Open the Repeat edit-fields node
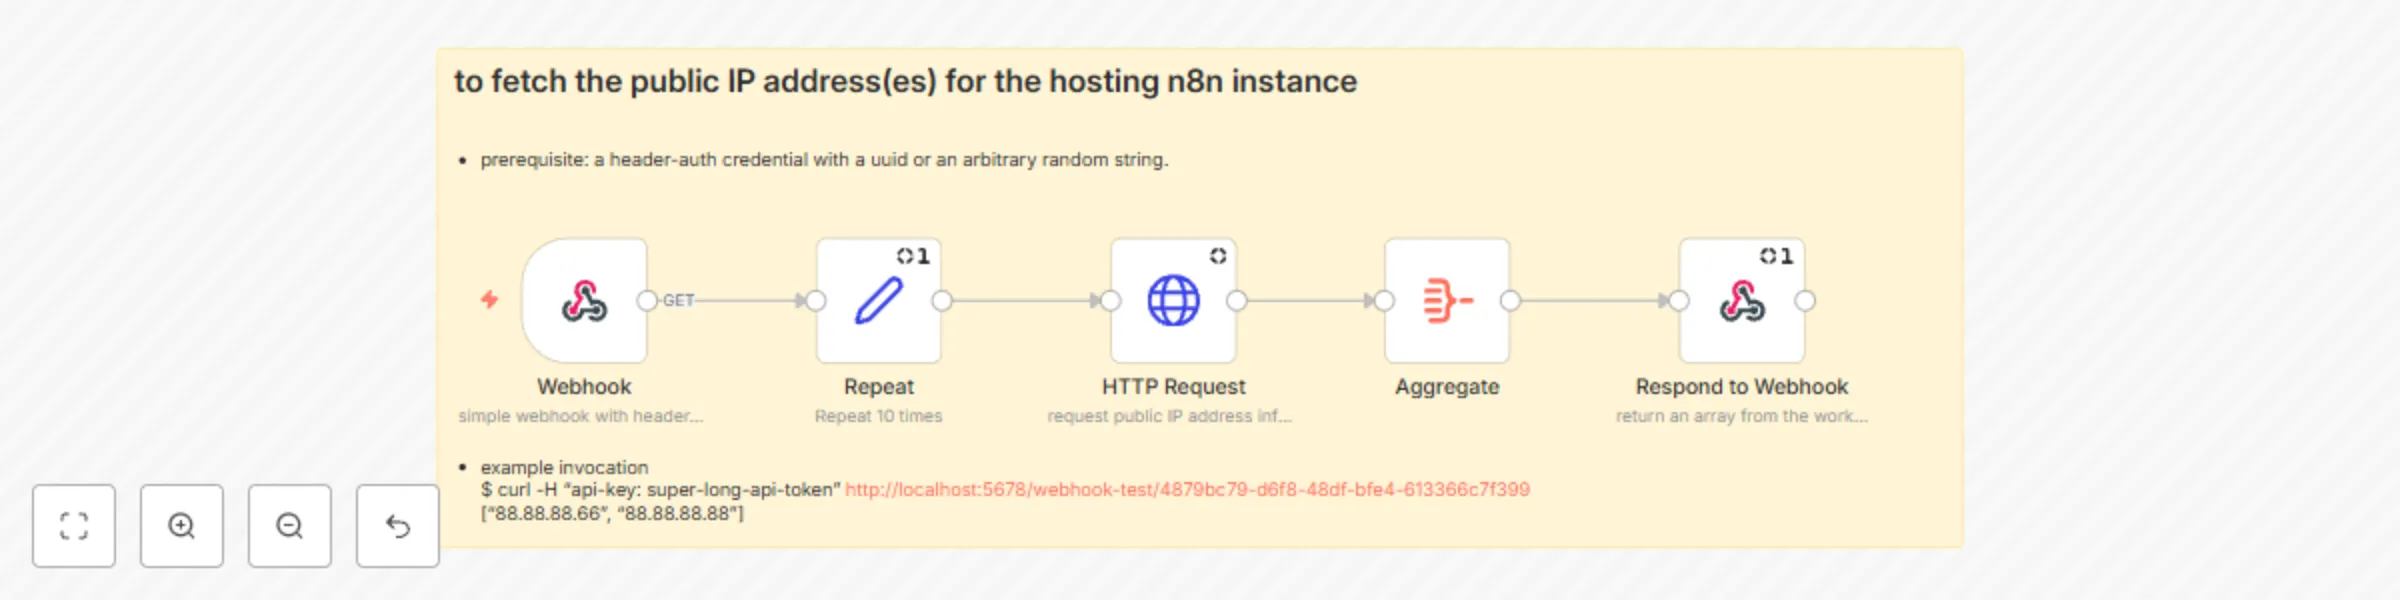2400x600 pixels. [879, 300]
